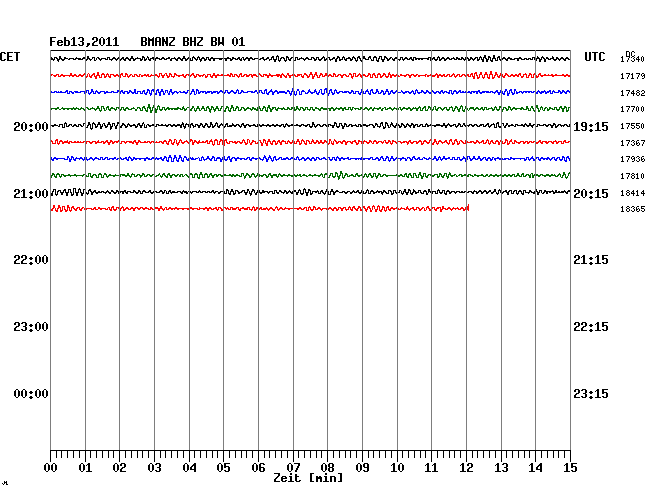The width and height of the screenshot is (650, 494).
Task: Select the amplitude value '17700'
Action: pyautogui.click(x=633, y=109)
